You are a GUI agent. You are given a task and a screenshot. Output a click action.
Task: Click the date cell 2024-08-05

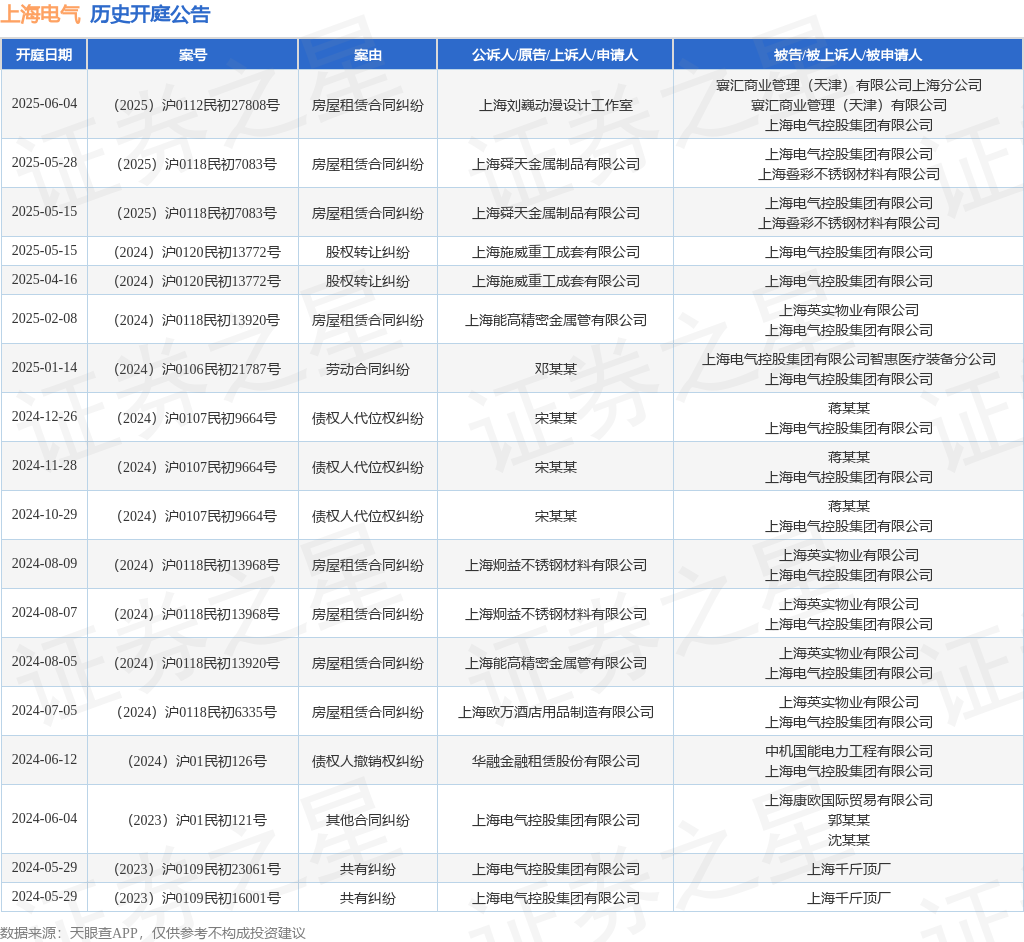tap(44, 662)
